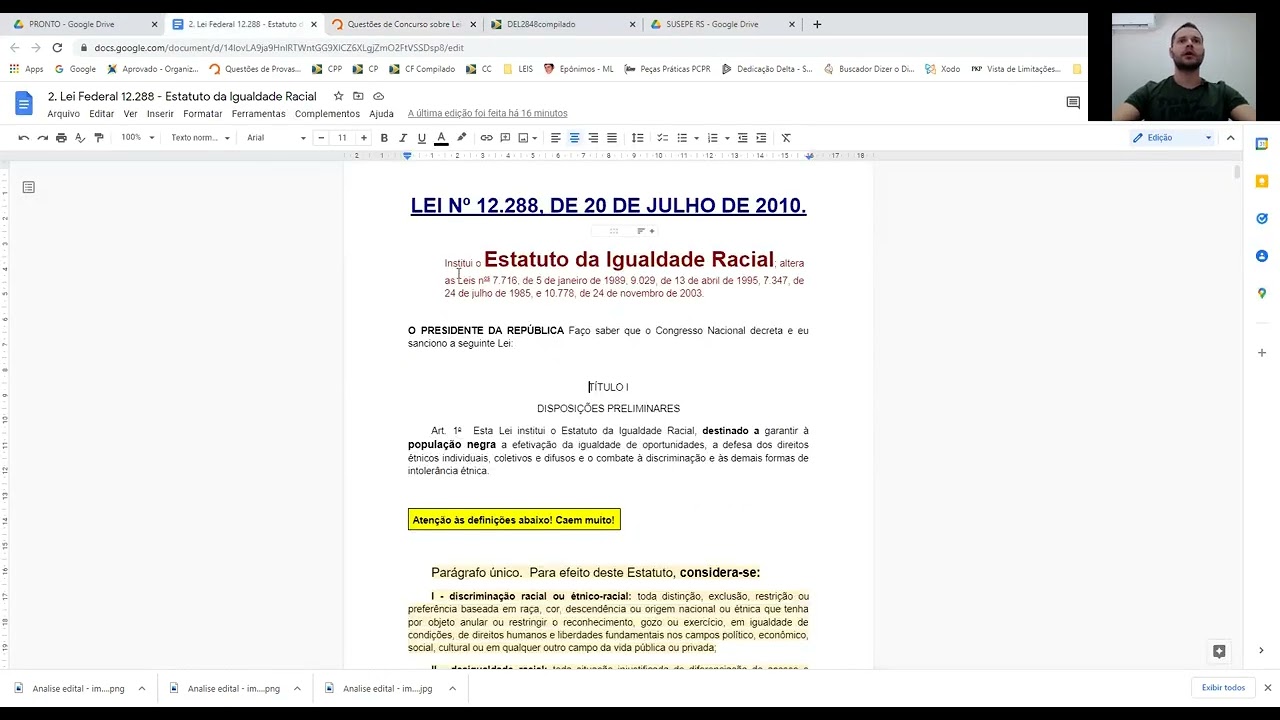Go to the Docs home icon
Screen dimensions: 1280x720
(25, 103)
